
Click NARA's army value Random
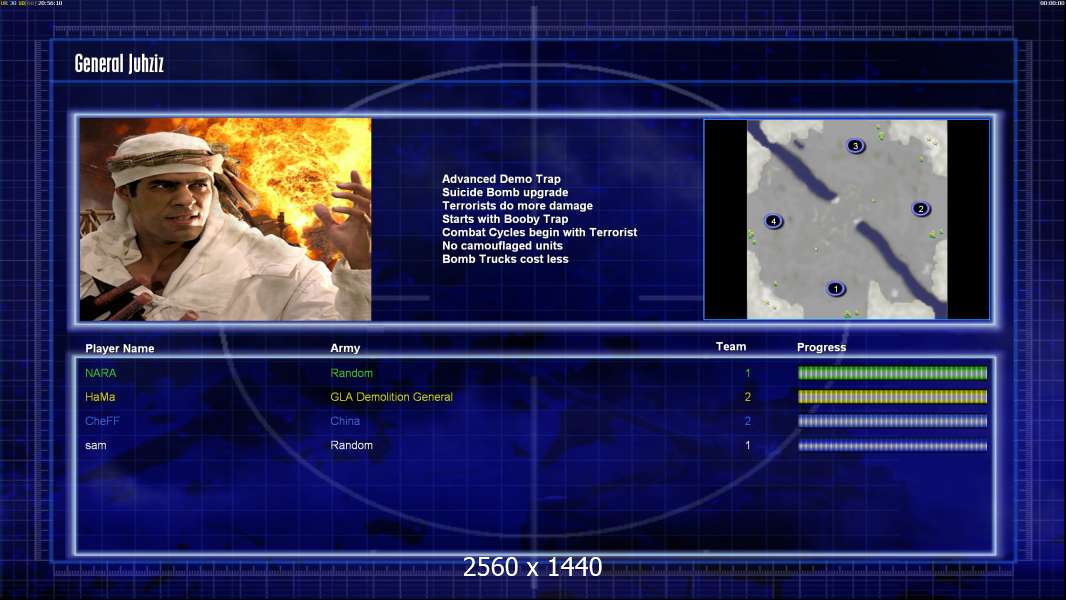[x=351, y=373]
